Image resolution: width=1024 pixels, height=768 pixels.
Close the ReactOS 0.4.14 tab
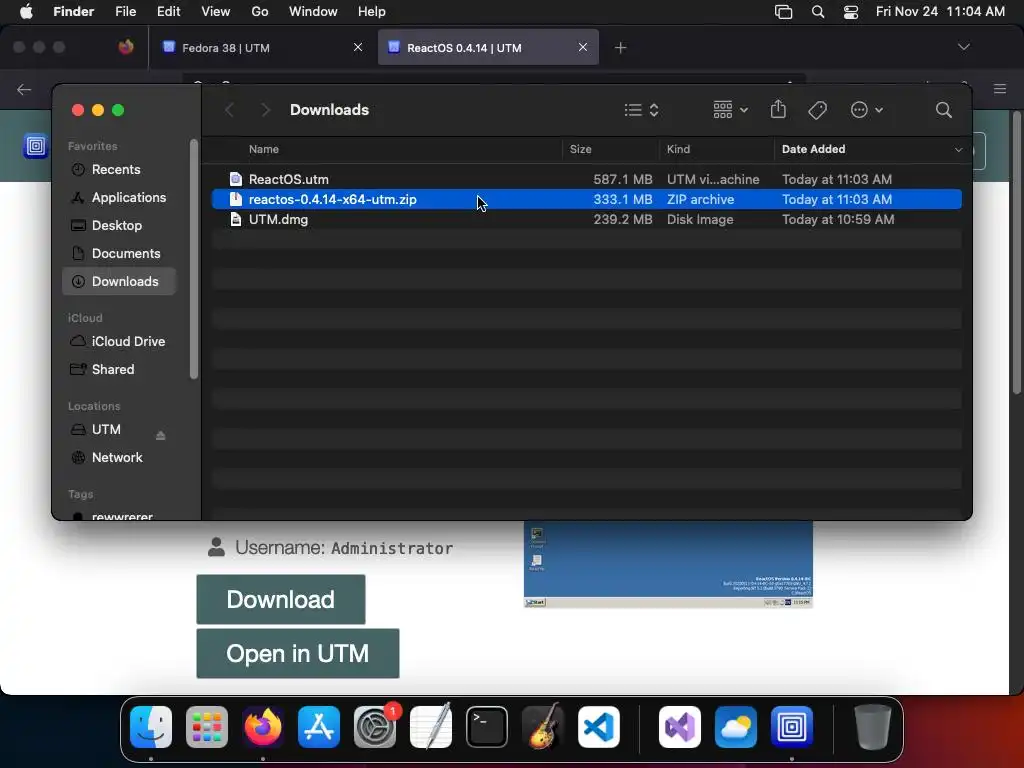click(583, 47)
